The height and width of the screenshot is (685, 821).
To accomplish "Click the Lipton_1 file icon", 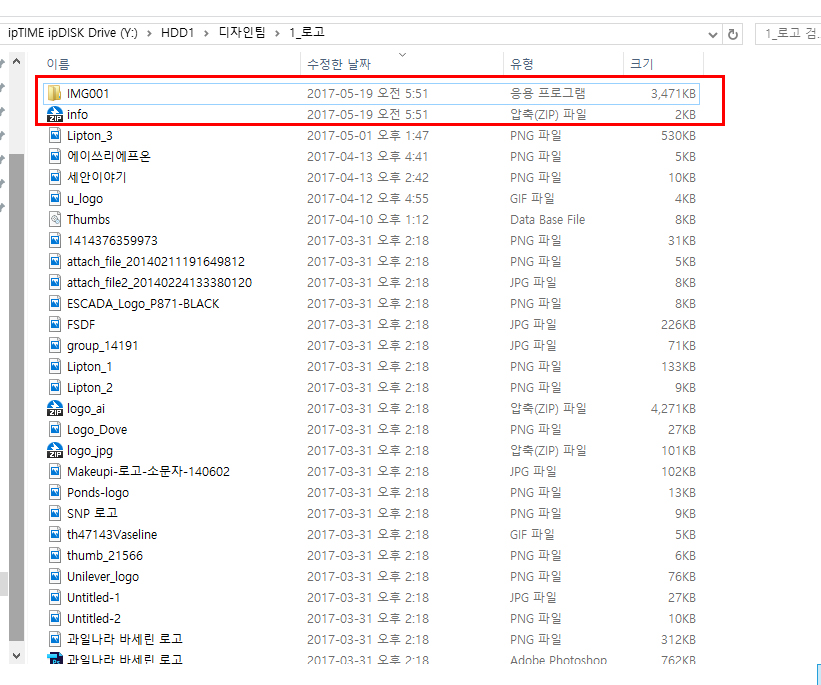I will [54, 367].
